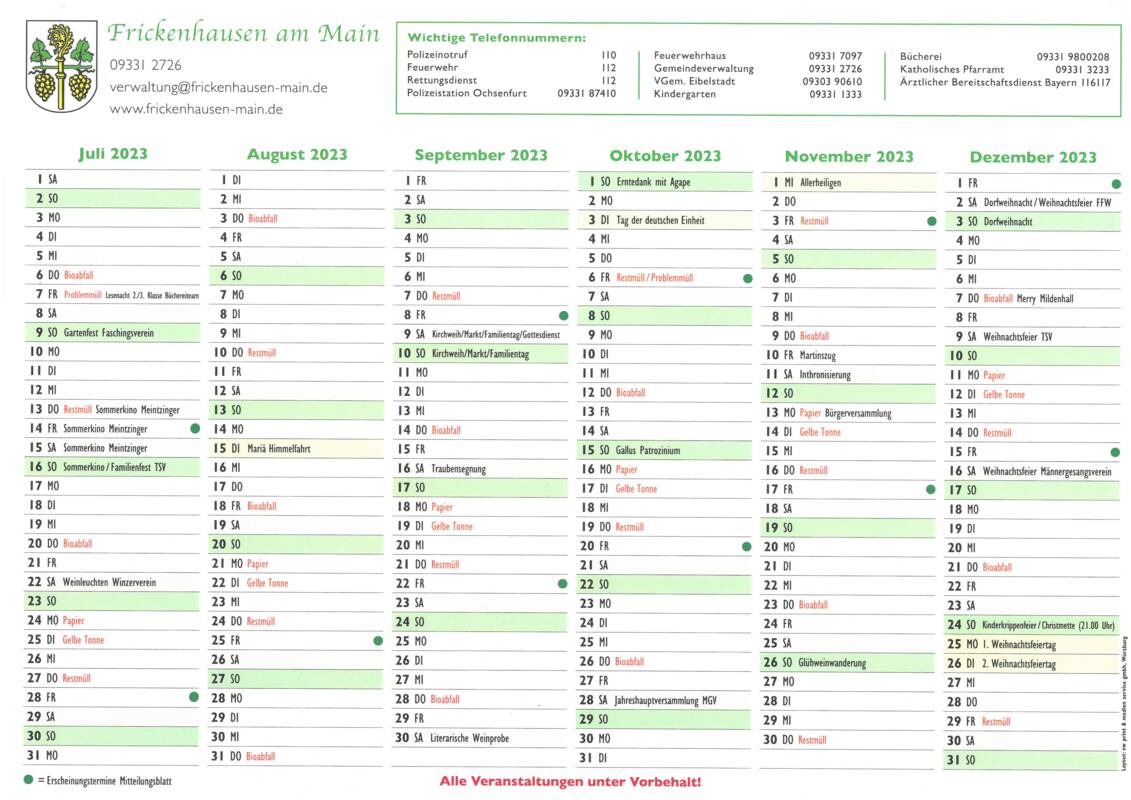Click Glühweinwanderung on 26 November
The image size is (1131, 800).
point(832,662)
